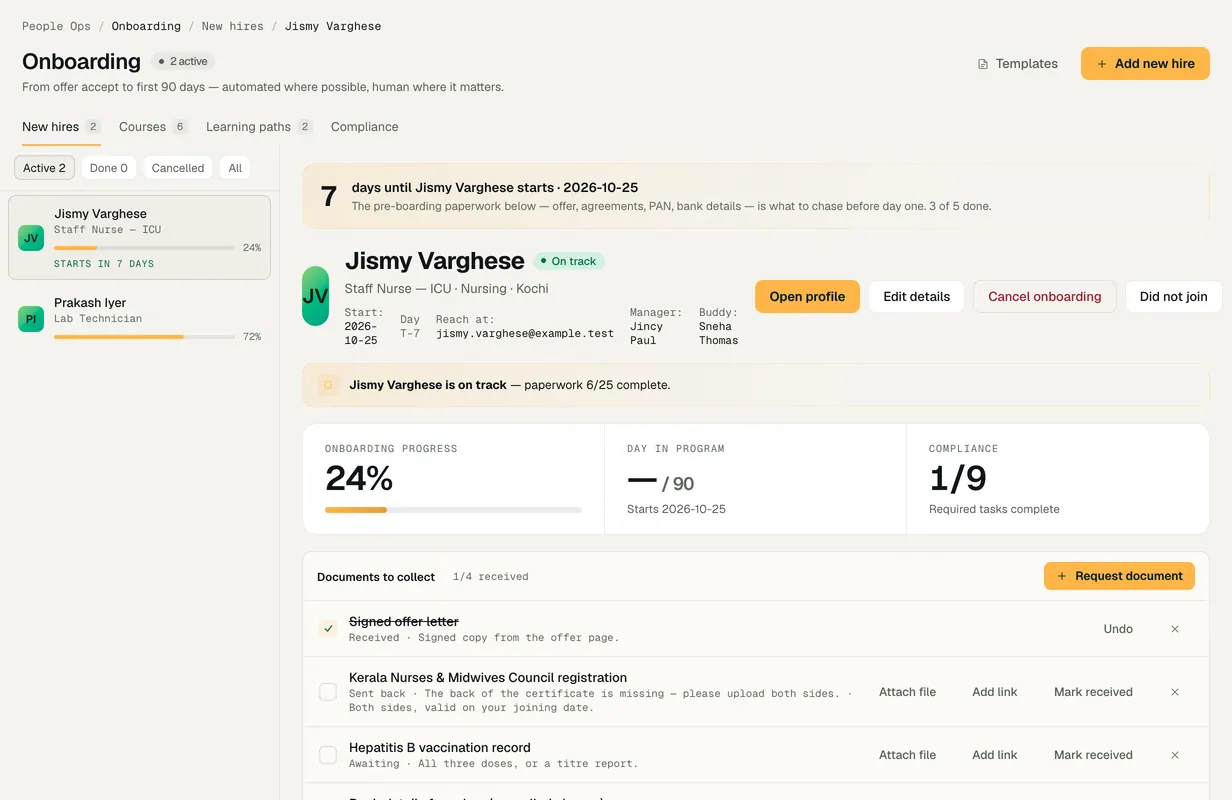Undo the Signed offer letter receipt

pyautogui.click(x=1118, y=629)
